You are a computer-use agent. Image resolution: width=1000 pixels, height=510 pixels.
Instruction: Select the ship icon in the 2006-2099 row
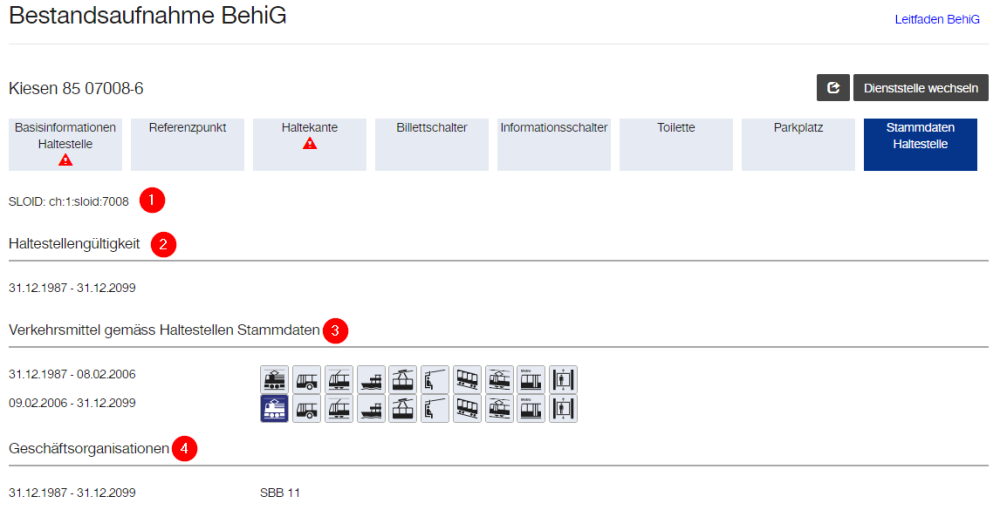tap(370, 408)
